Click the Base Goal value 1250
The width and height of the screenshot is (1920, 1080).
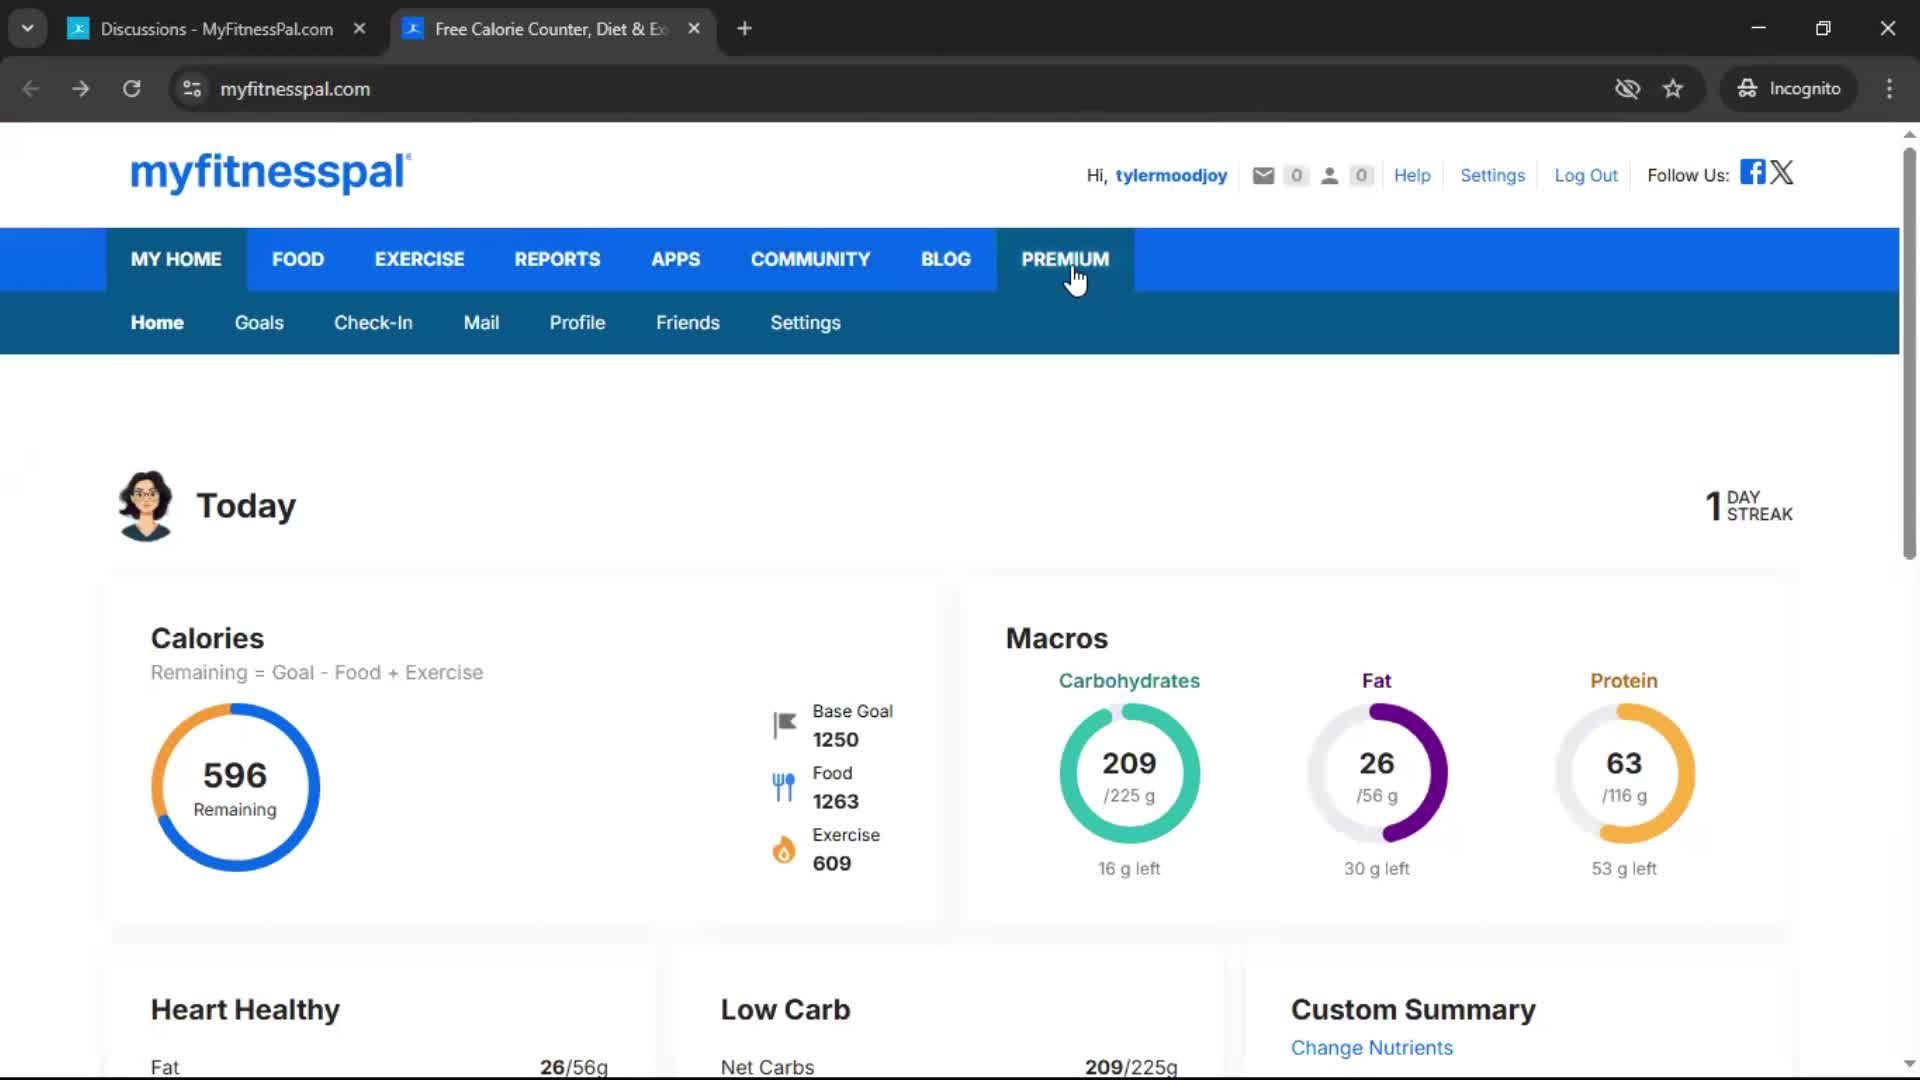(x=835, y=740)
